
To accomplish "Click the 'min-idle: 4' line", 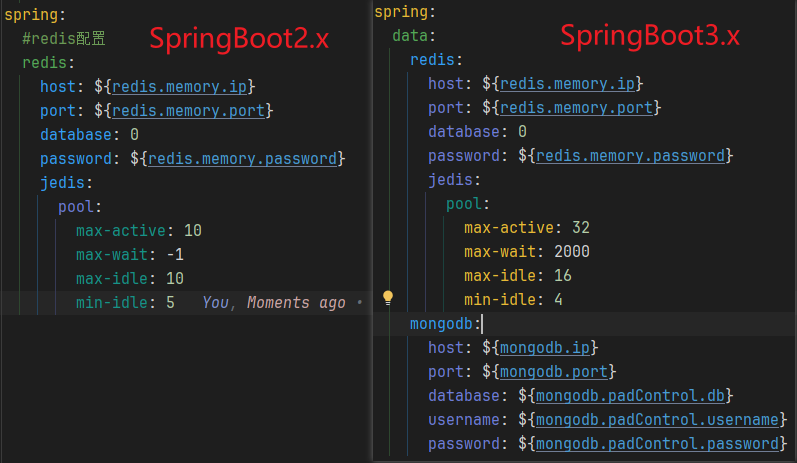I will click(x=513, y=300).
